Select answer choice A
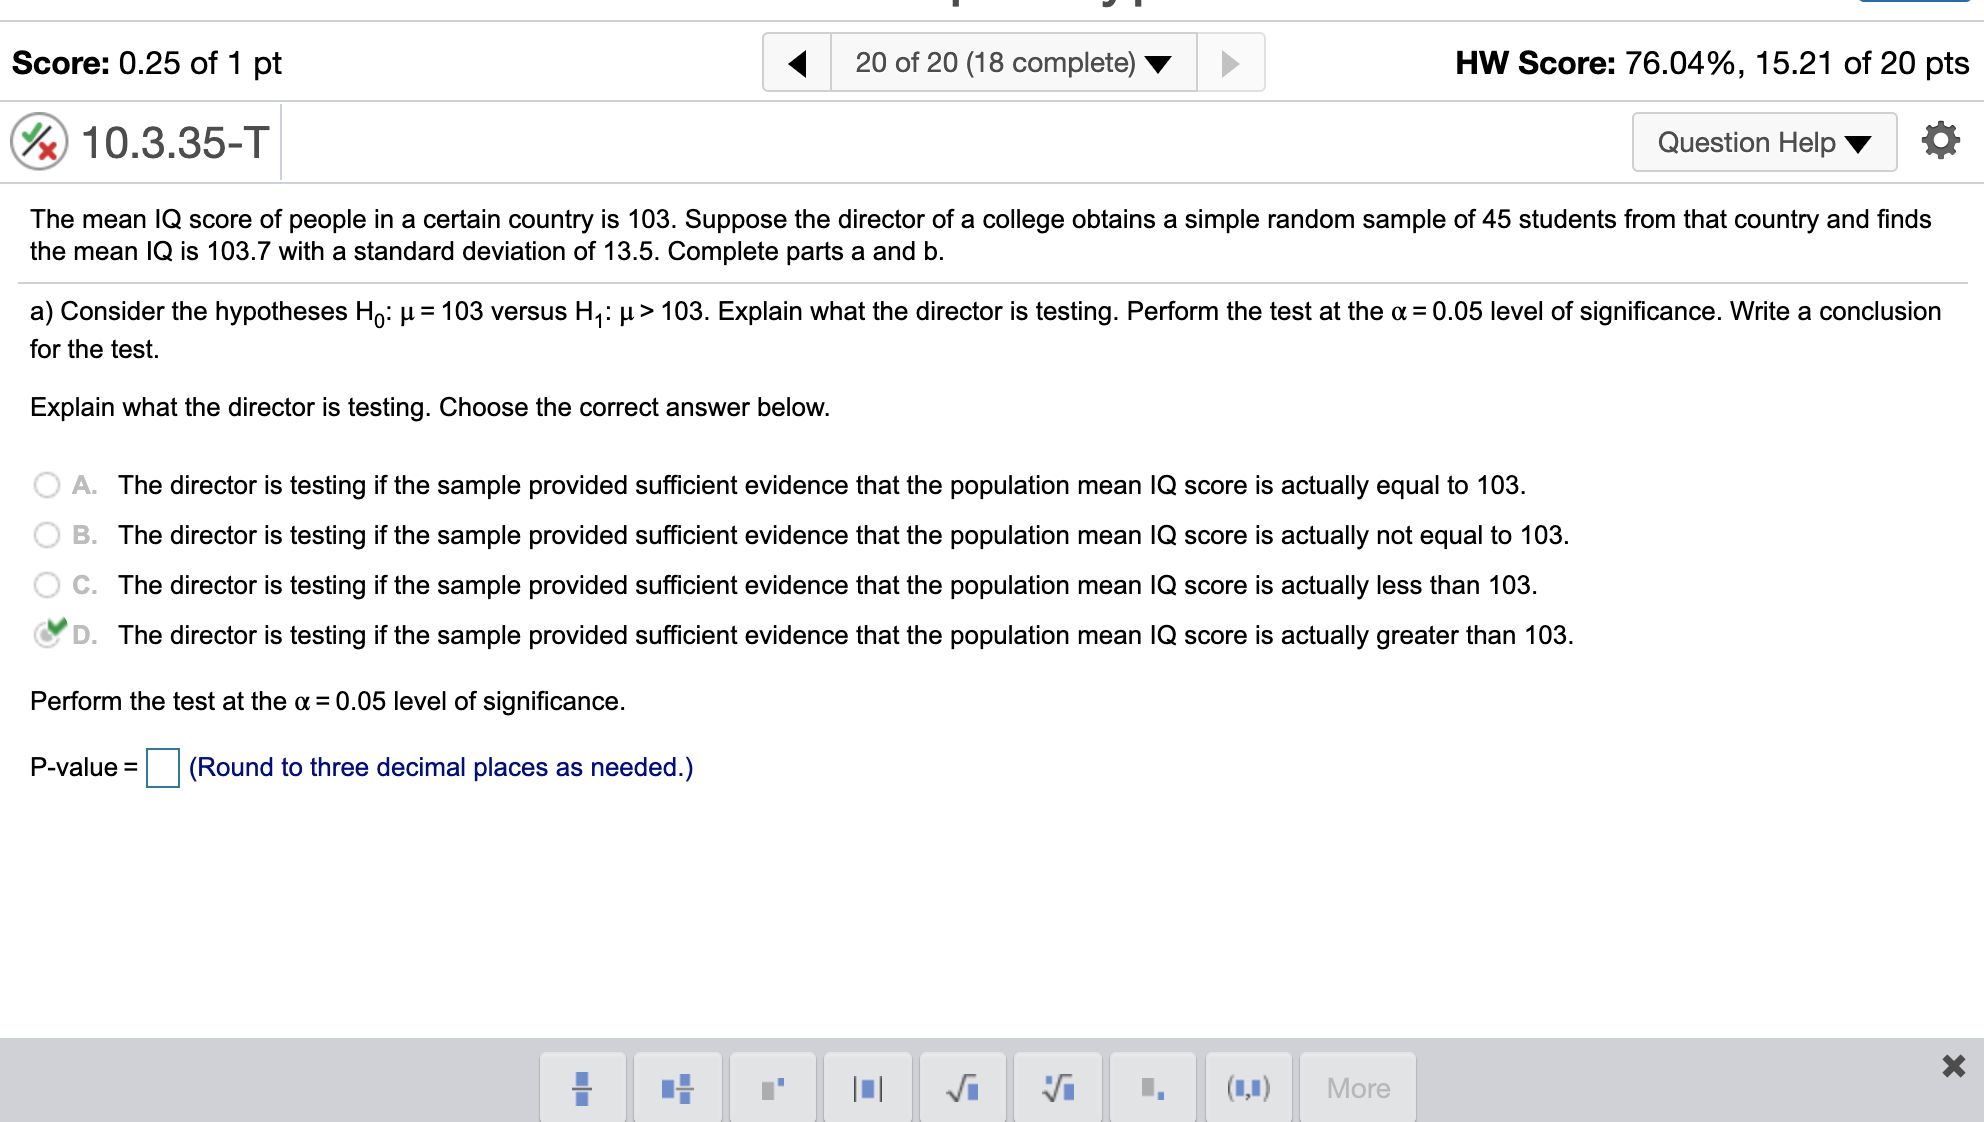The height and width of the screenshot is (1122, 1984). point(46,485)
